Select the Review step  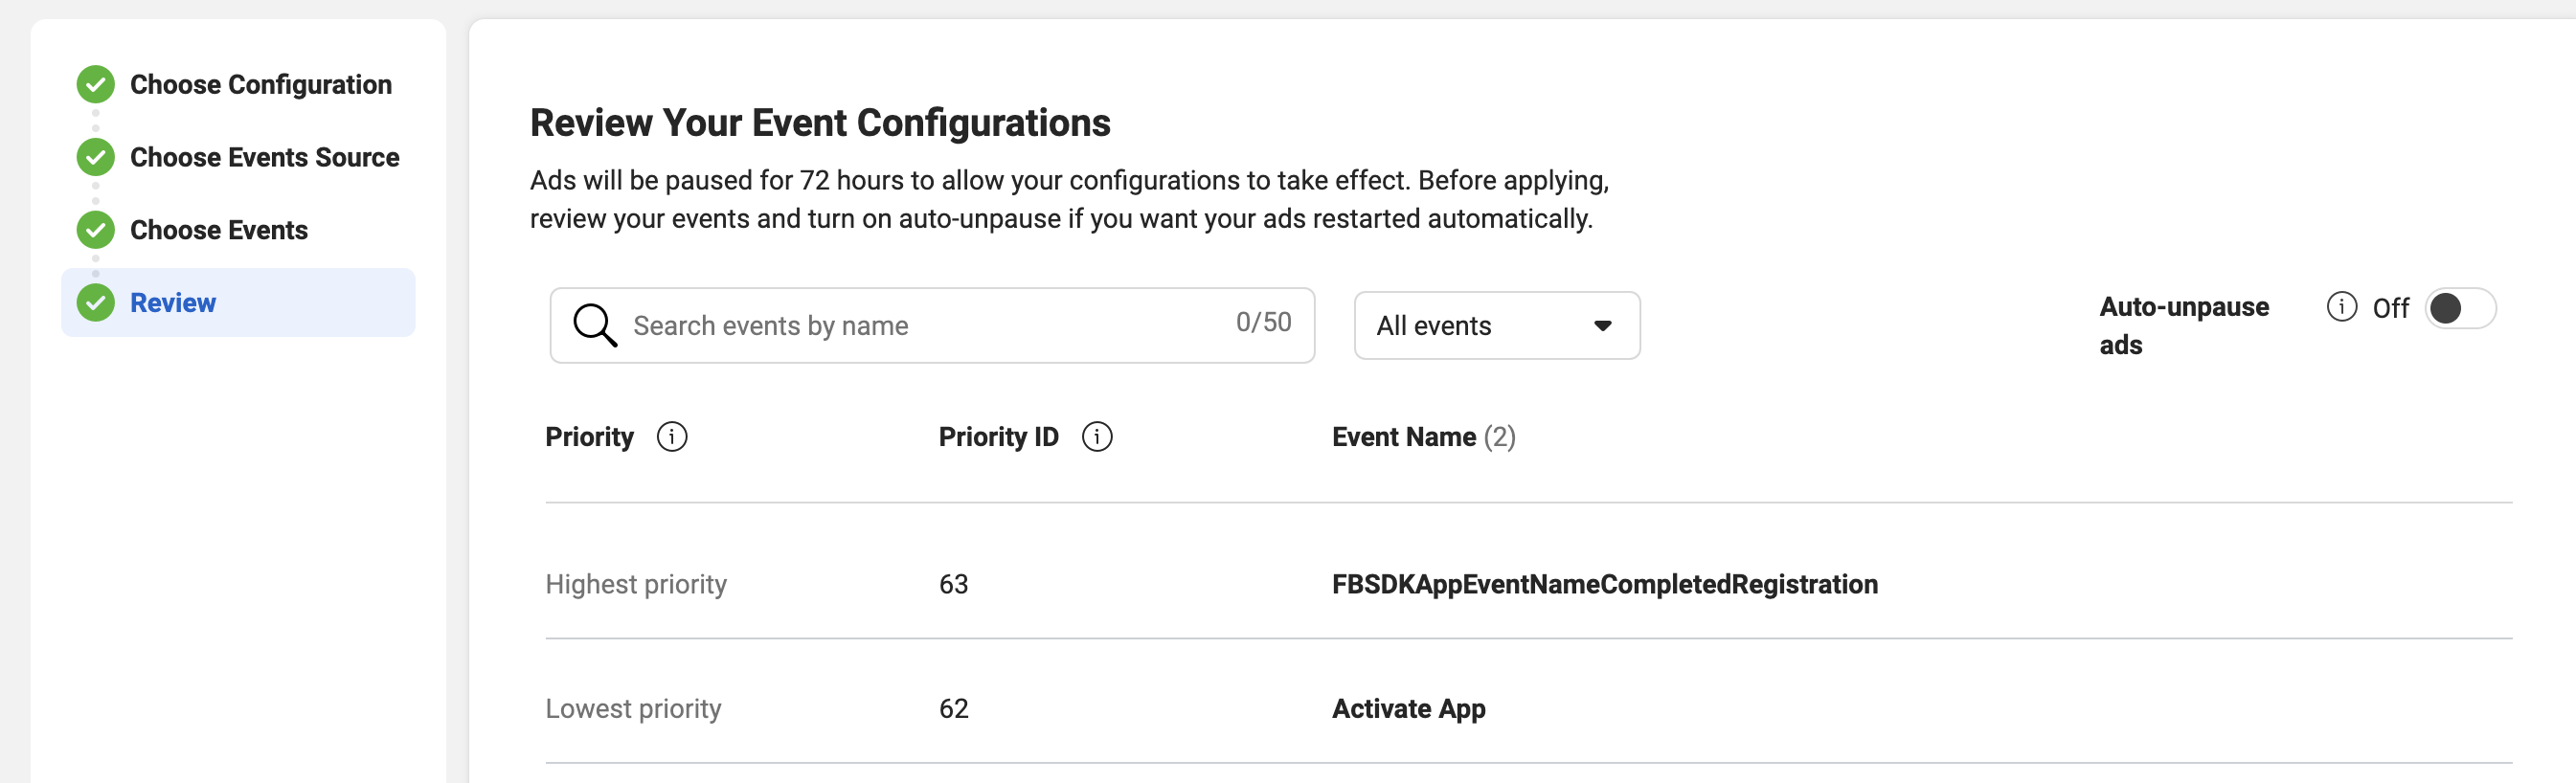(x=173, y=303)
